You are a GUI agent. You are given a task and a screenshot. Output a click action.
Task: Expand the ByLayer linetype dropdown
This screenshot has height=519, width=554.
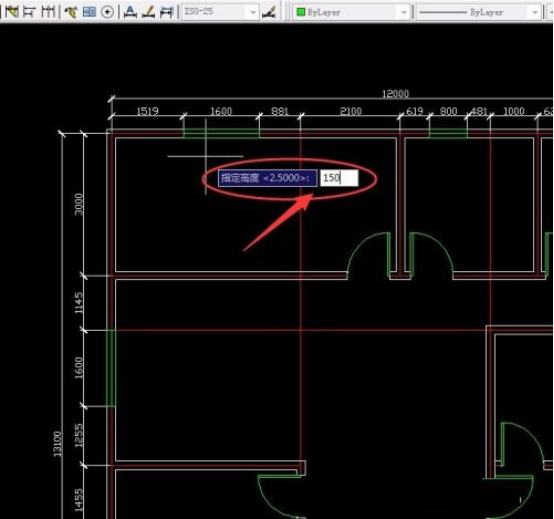click(535, 12)
